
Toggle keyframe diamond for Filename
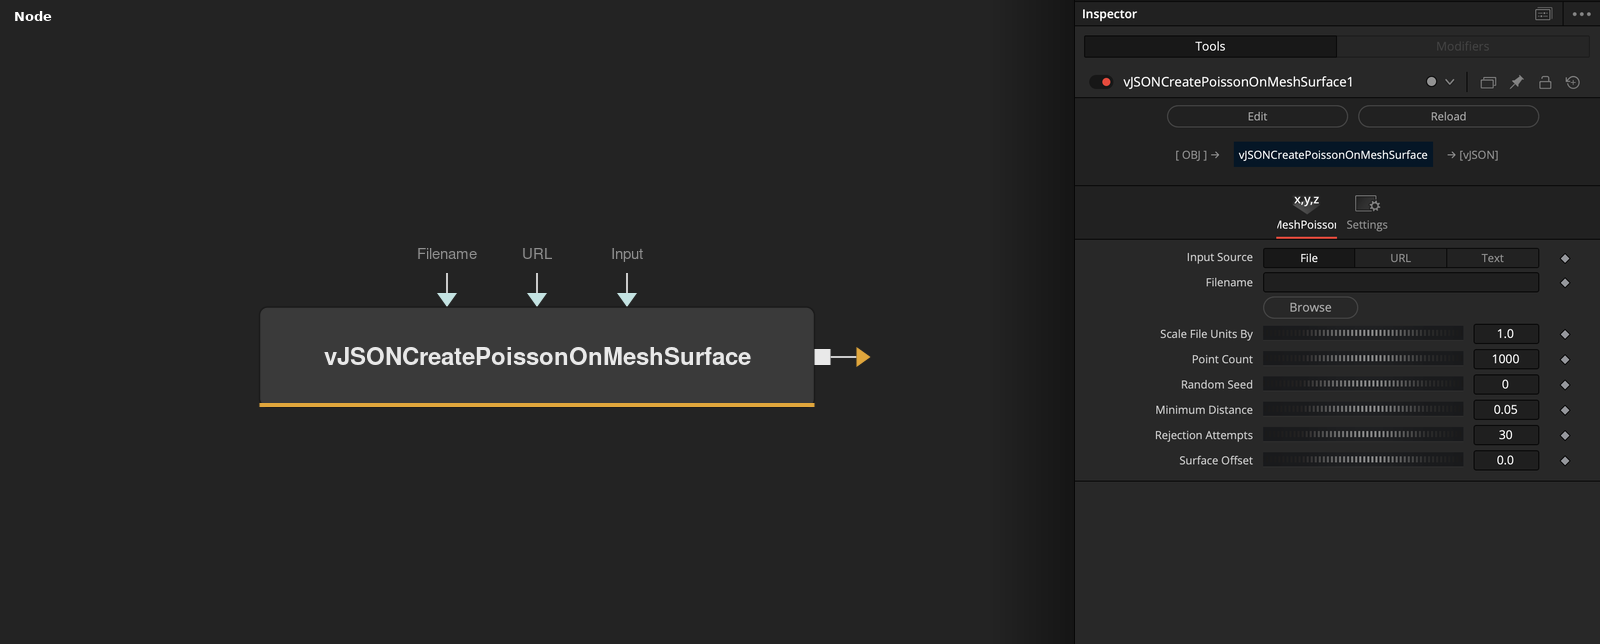[x=1565, y=283]
